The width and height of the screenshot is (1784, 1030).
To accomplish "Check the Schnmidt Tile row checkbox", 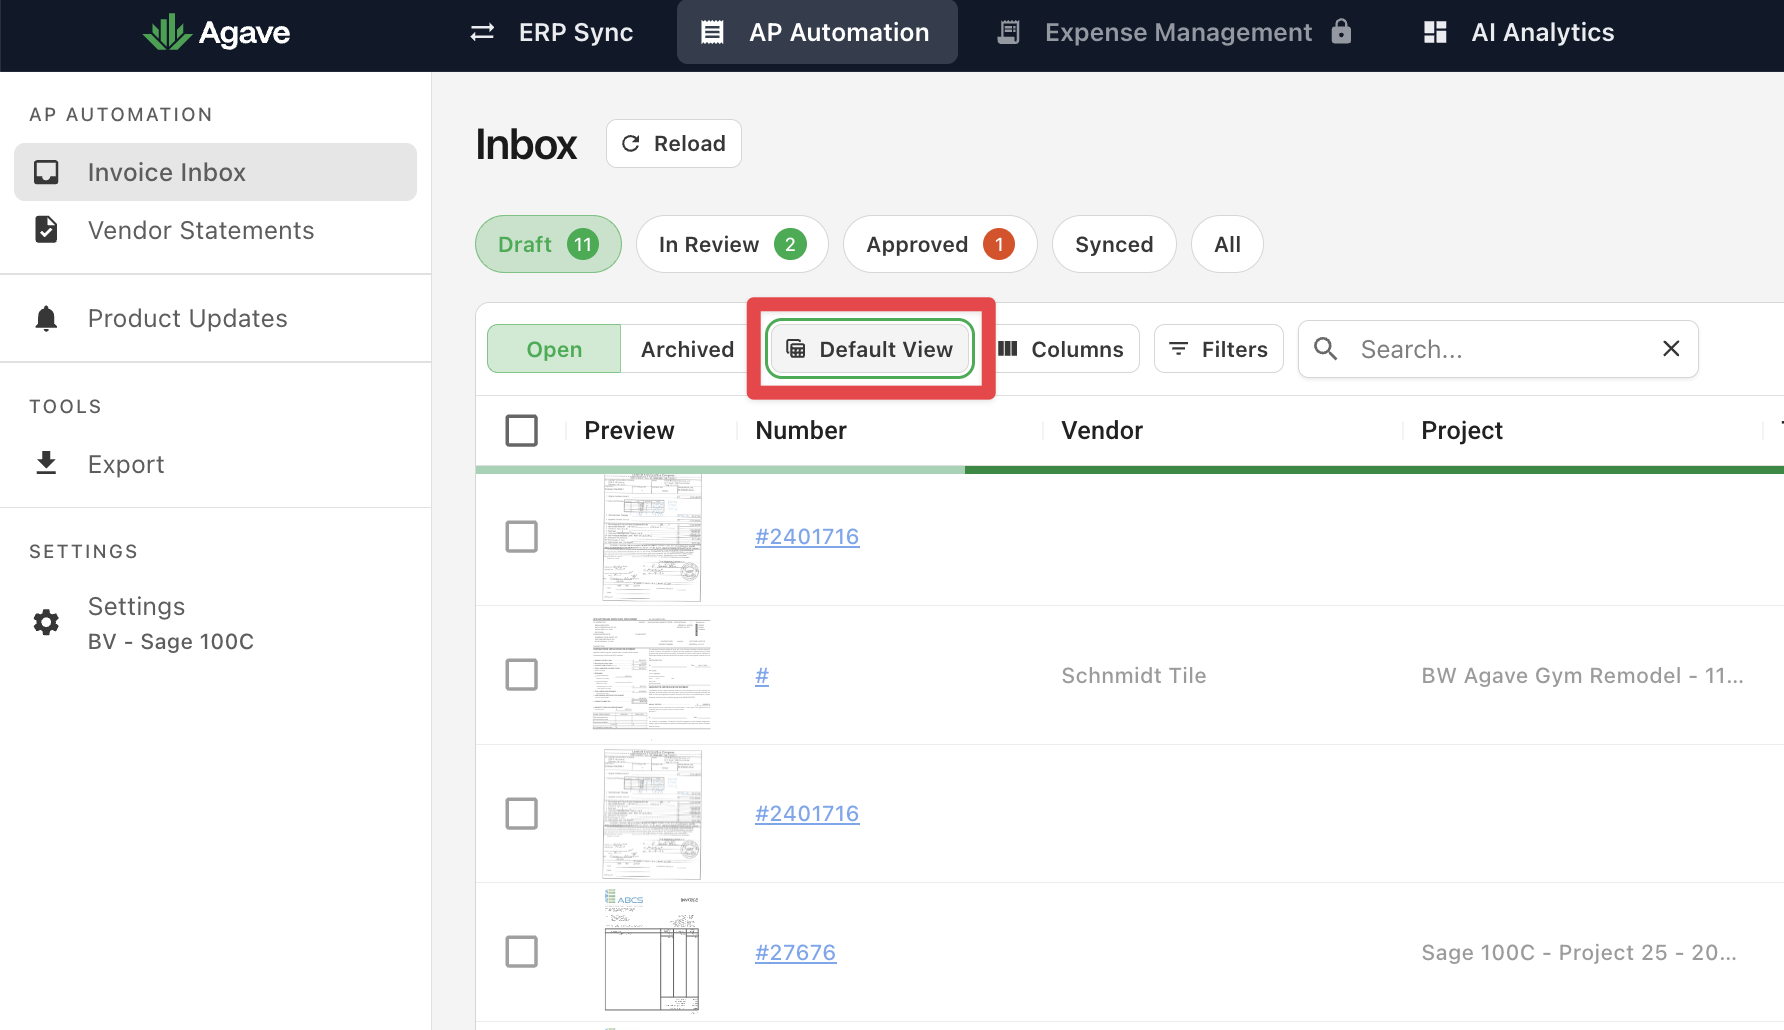I will coord(522,675).
